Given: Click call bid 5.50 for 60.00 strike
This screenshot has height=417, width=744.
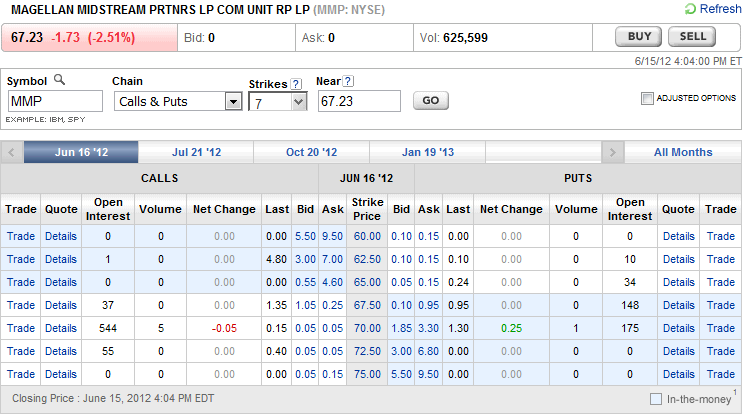Looking at the screenshot, I should click(306, 236).
